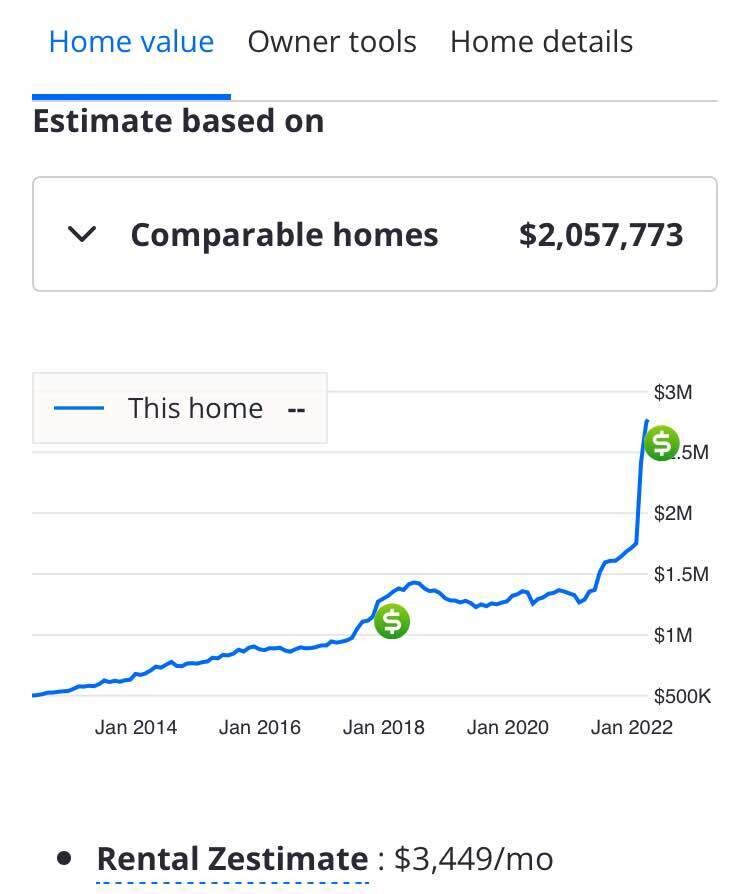This screenshot has height=894, width=750.
Task: Collapse the chevron next to Comparable homes
Action: coord(83,234)
